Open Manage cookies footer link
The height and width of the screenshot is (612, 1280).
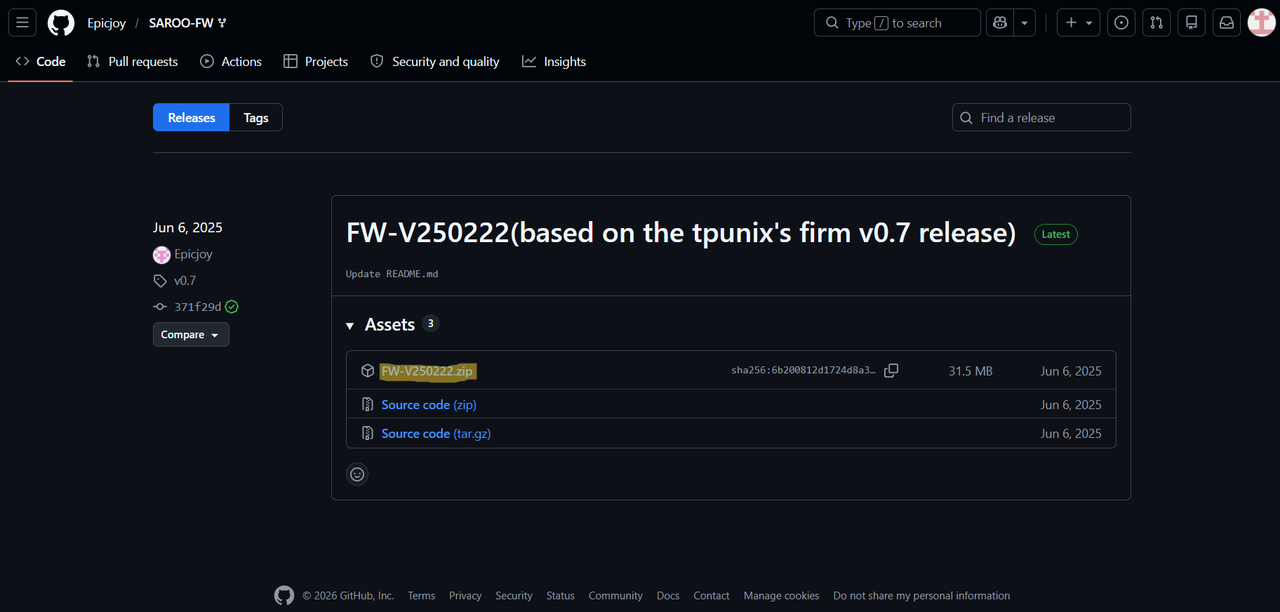781,596
